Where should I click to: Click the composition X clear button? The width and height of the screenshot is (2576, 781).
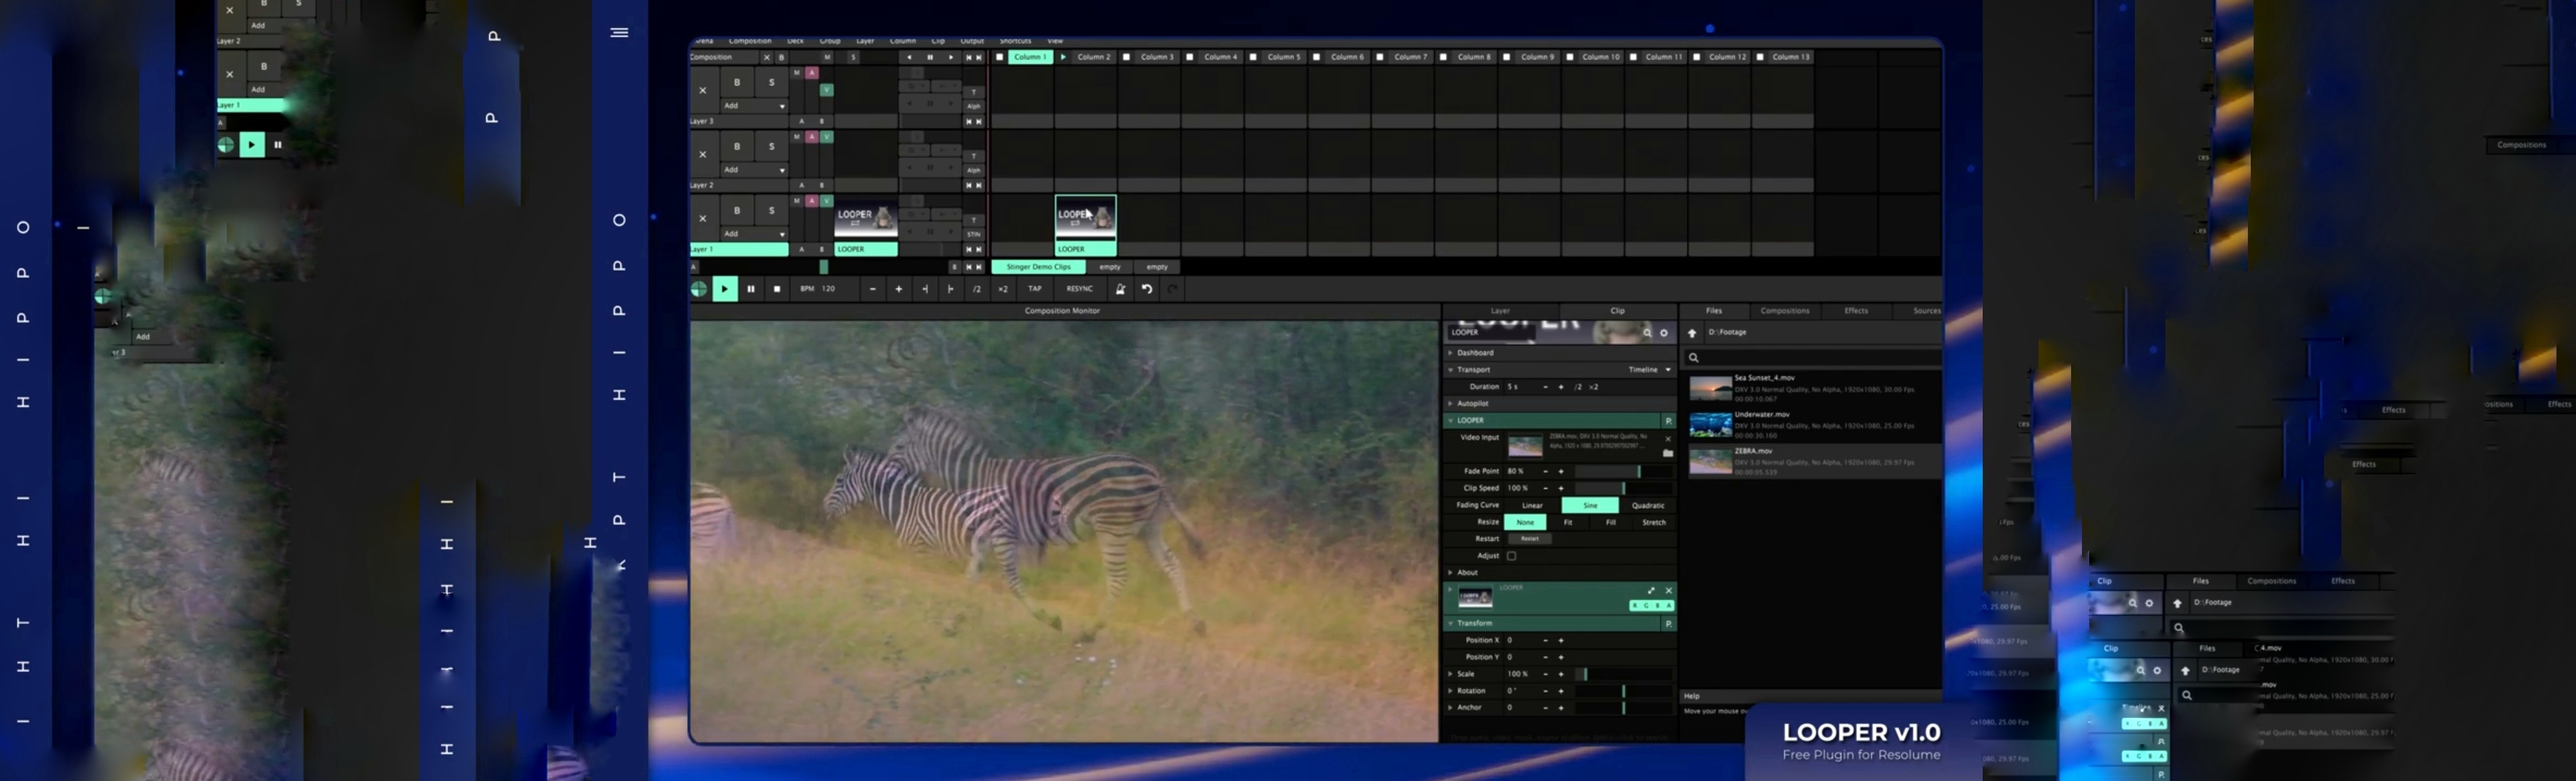[767, 58]
